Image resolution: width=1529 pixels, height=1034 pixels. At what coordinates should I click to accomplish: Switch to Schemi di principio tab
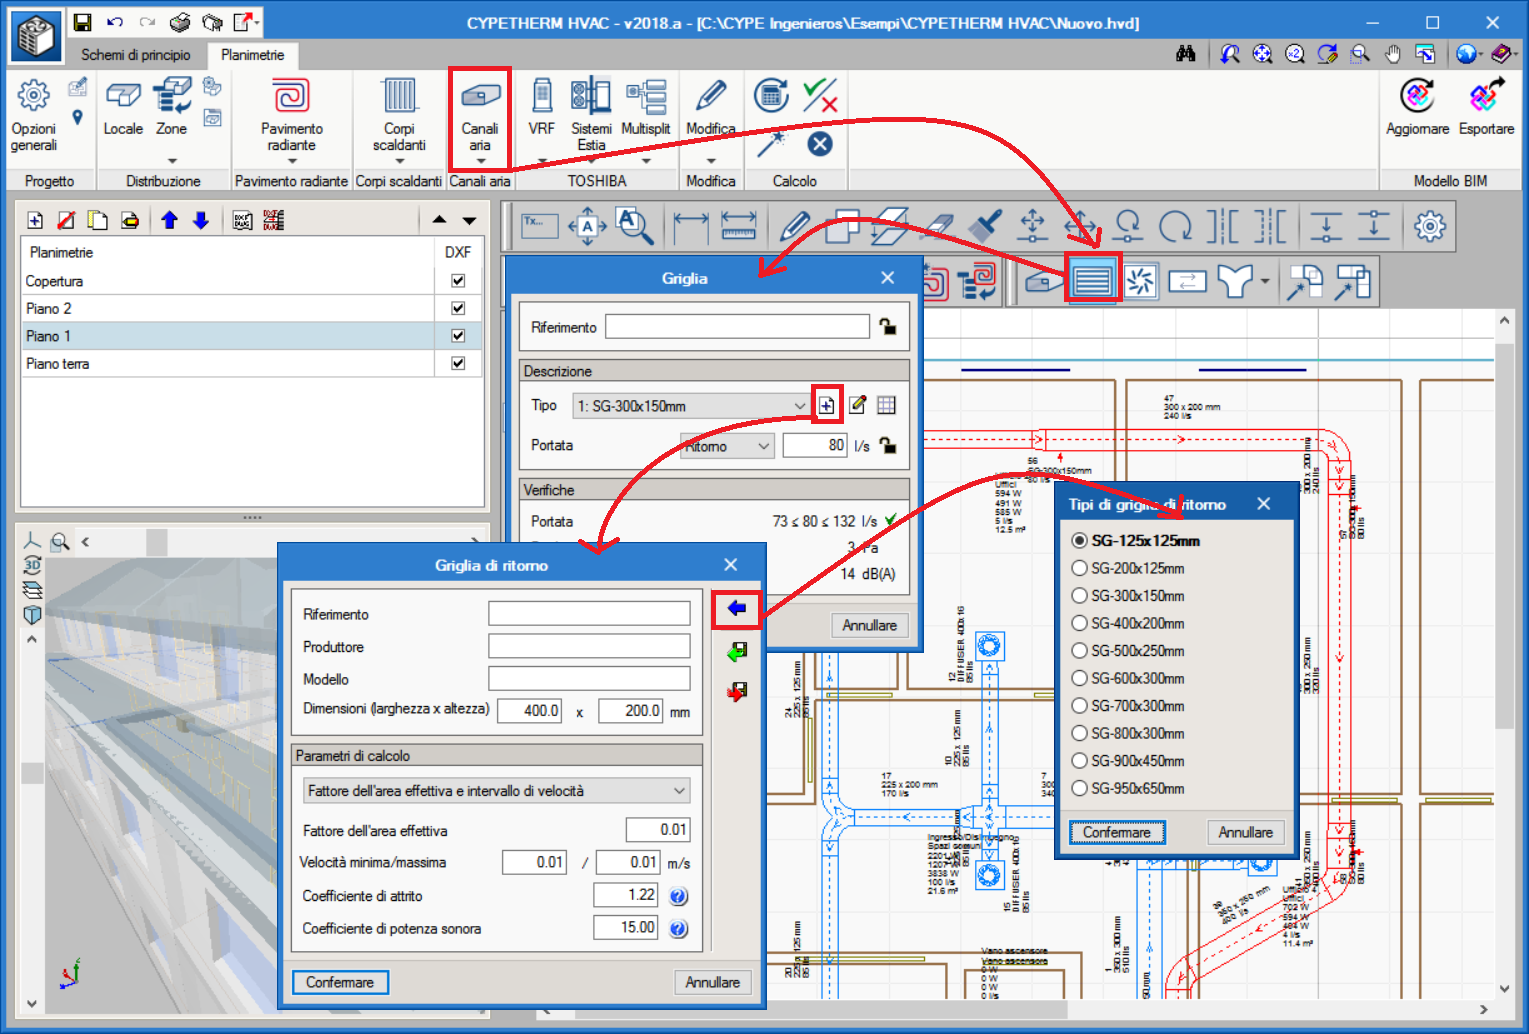tap(136, 55)
